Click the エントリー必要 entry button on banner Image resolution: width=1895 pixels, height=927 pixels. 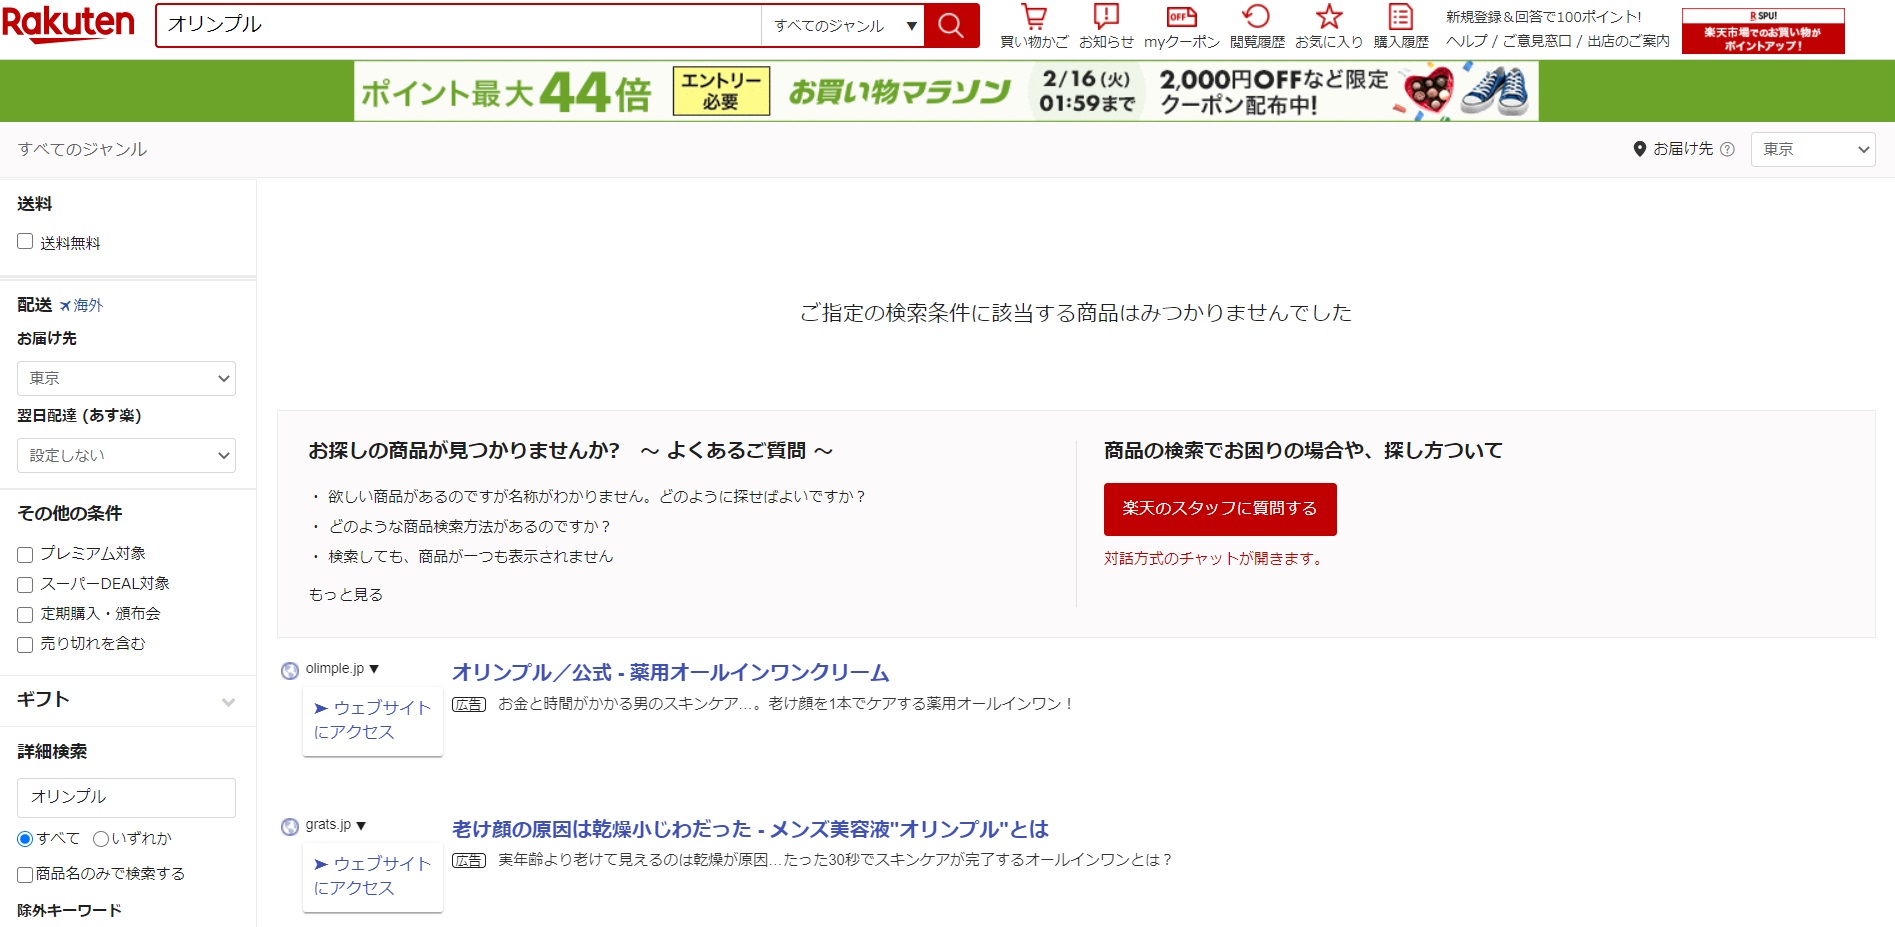tap(721, 91)
